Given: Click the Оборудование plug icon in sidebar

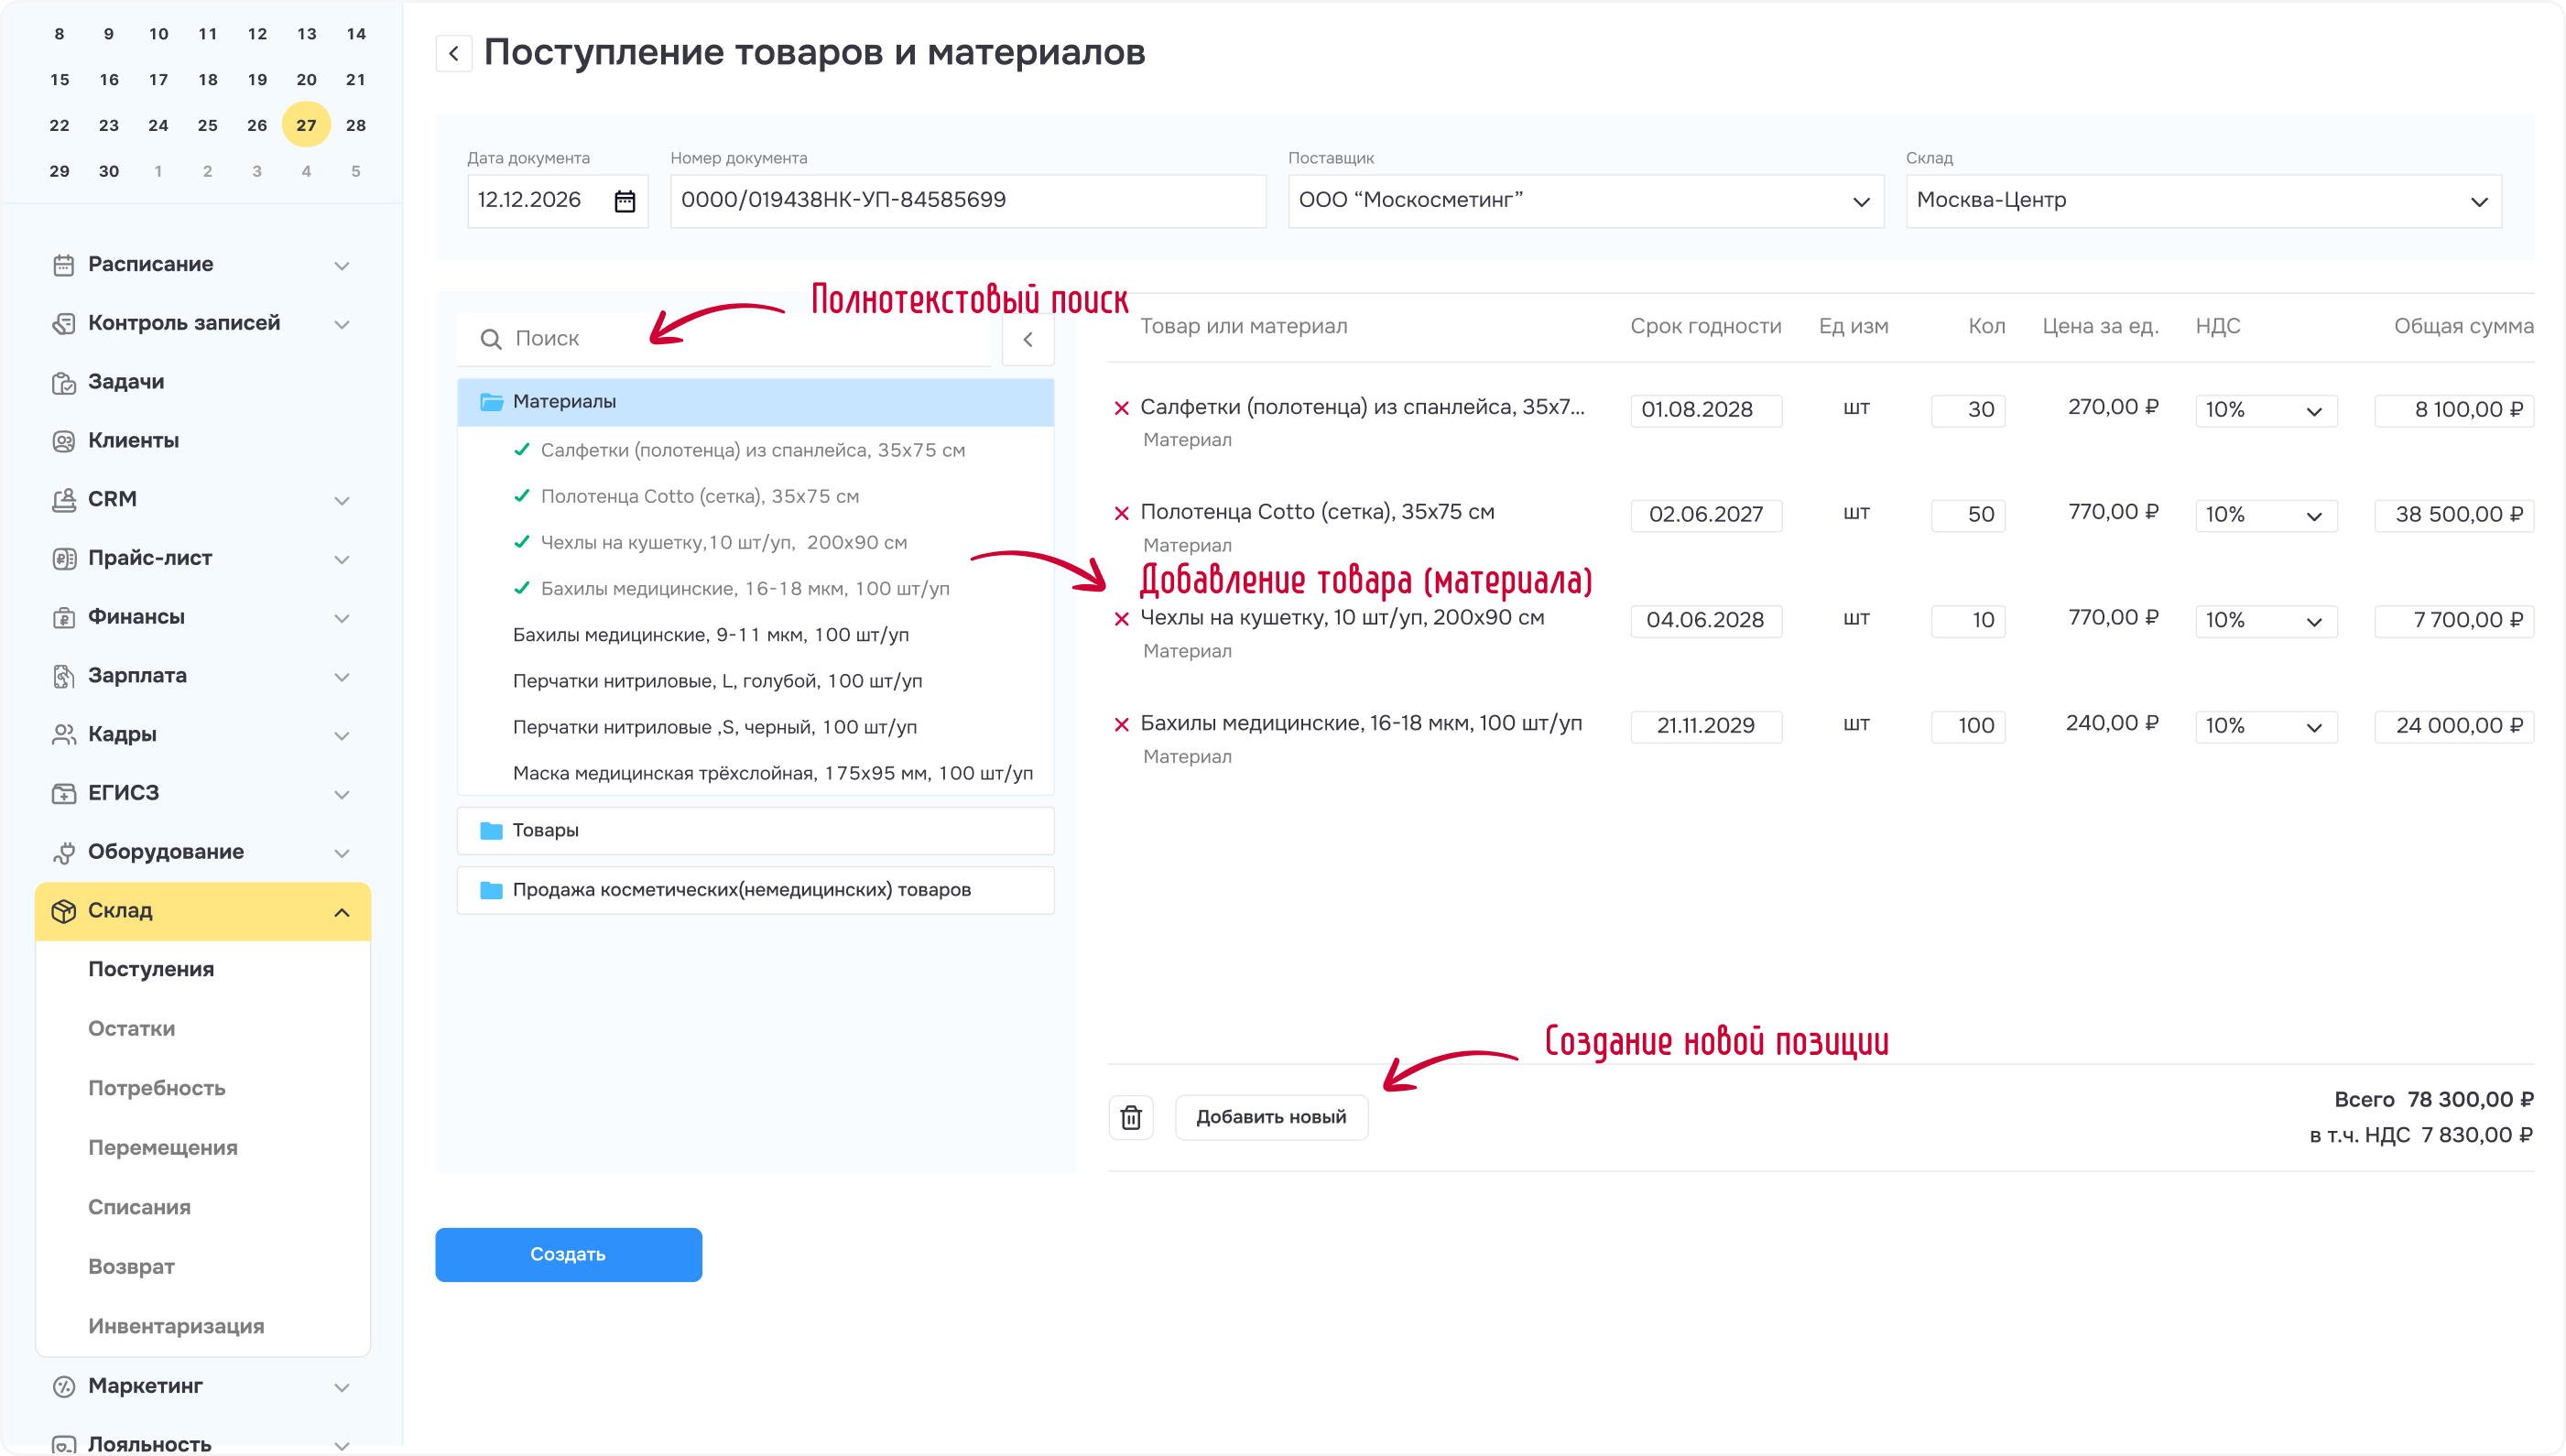Looking at the screenshot, I should pos(64,852).
